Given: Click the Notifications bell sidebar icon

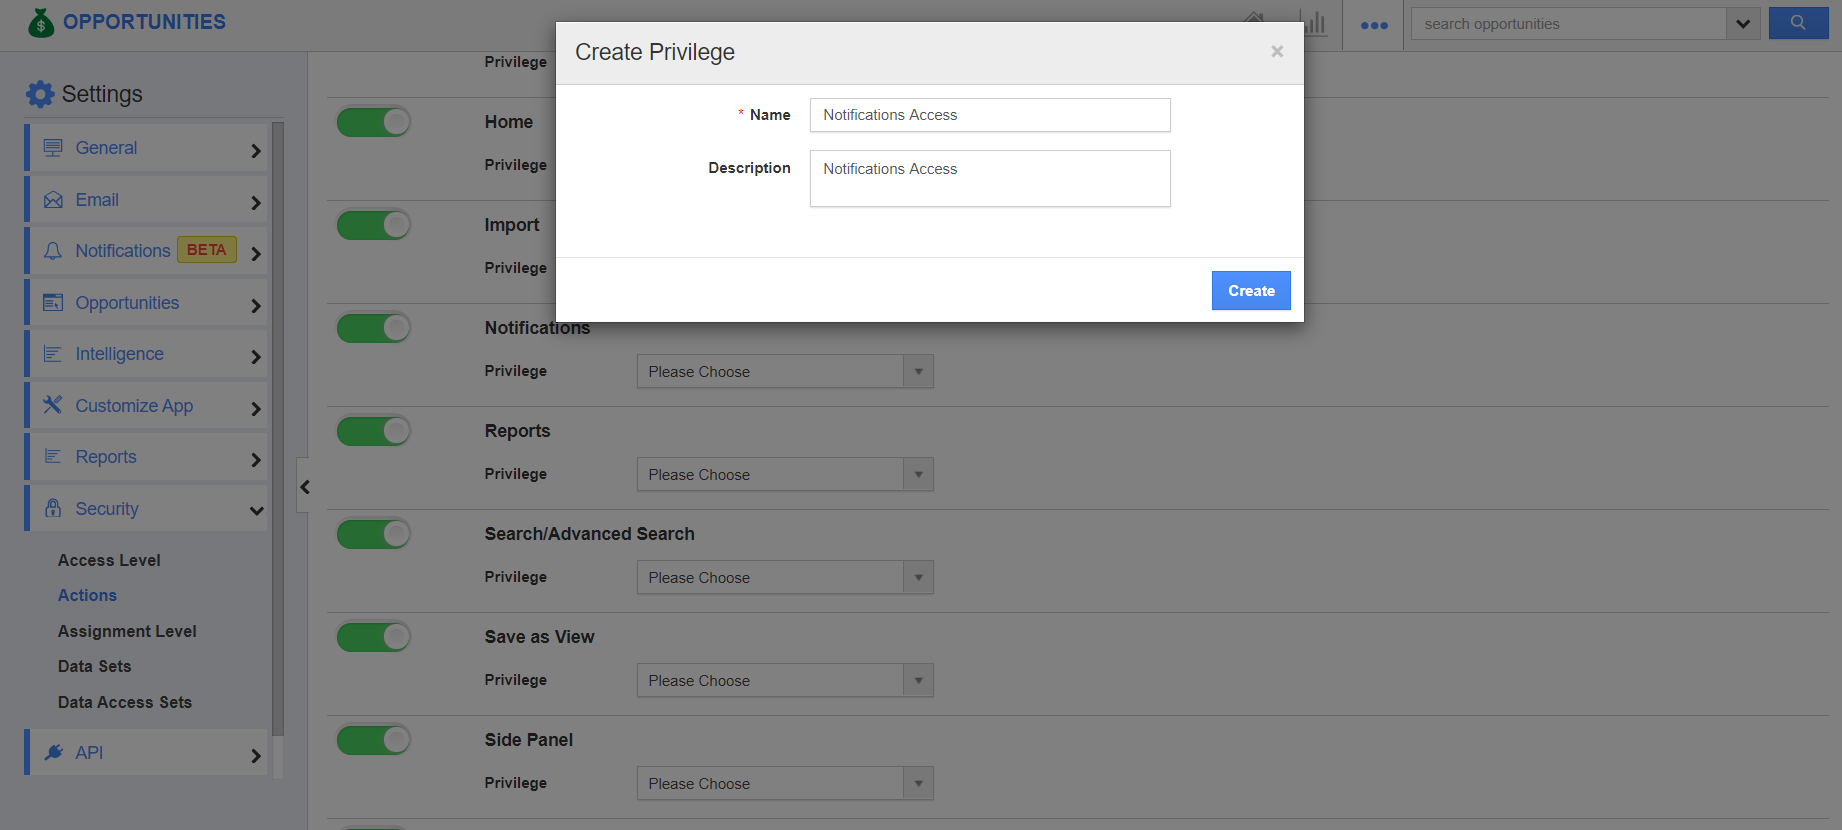Looking at the screenshot, I should [53, 251].
